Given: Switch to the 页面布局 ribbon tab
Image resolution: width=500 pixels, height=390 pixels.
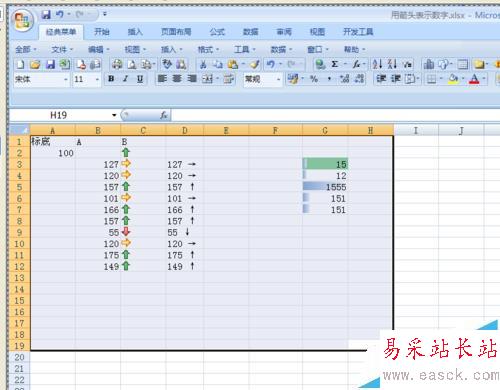Looking at the screenshot, I should (176, 32).
